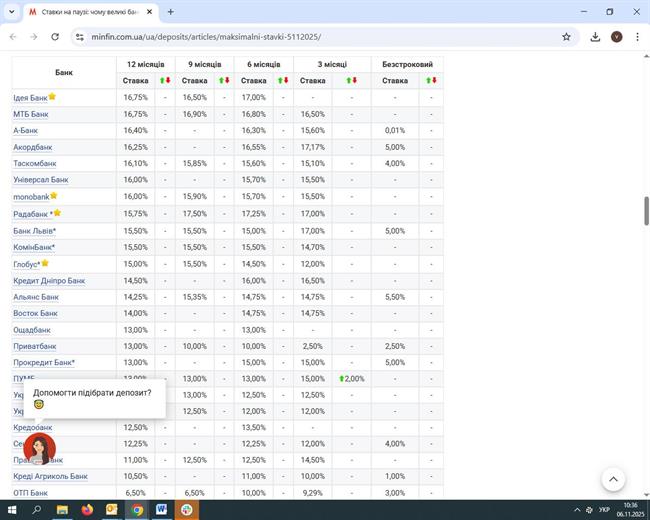Viewport: 650px width, 520px height.
Task: Click the Приватбанк link
Action: tap(35, 346)
